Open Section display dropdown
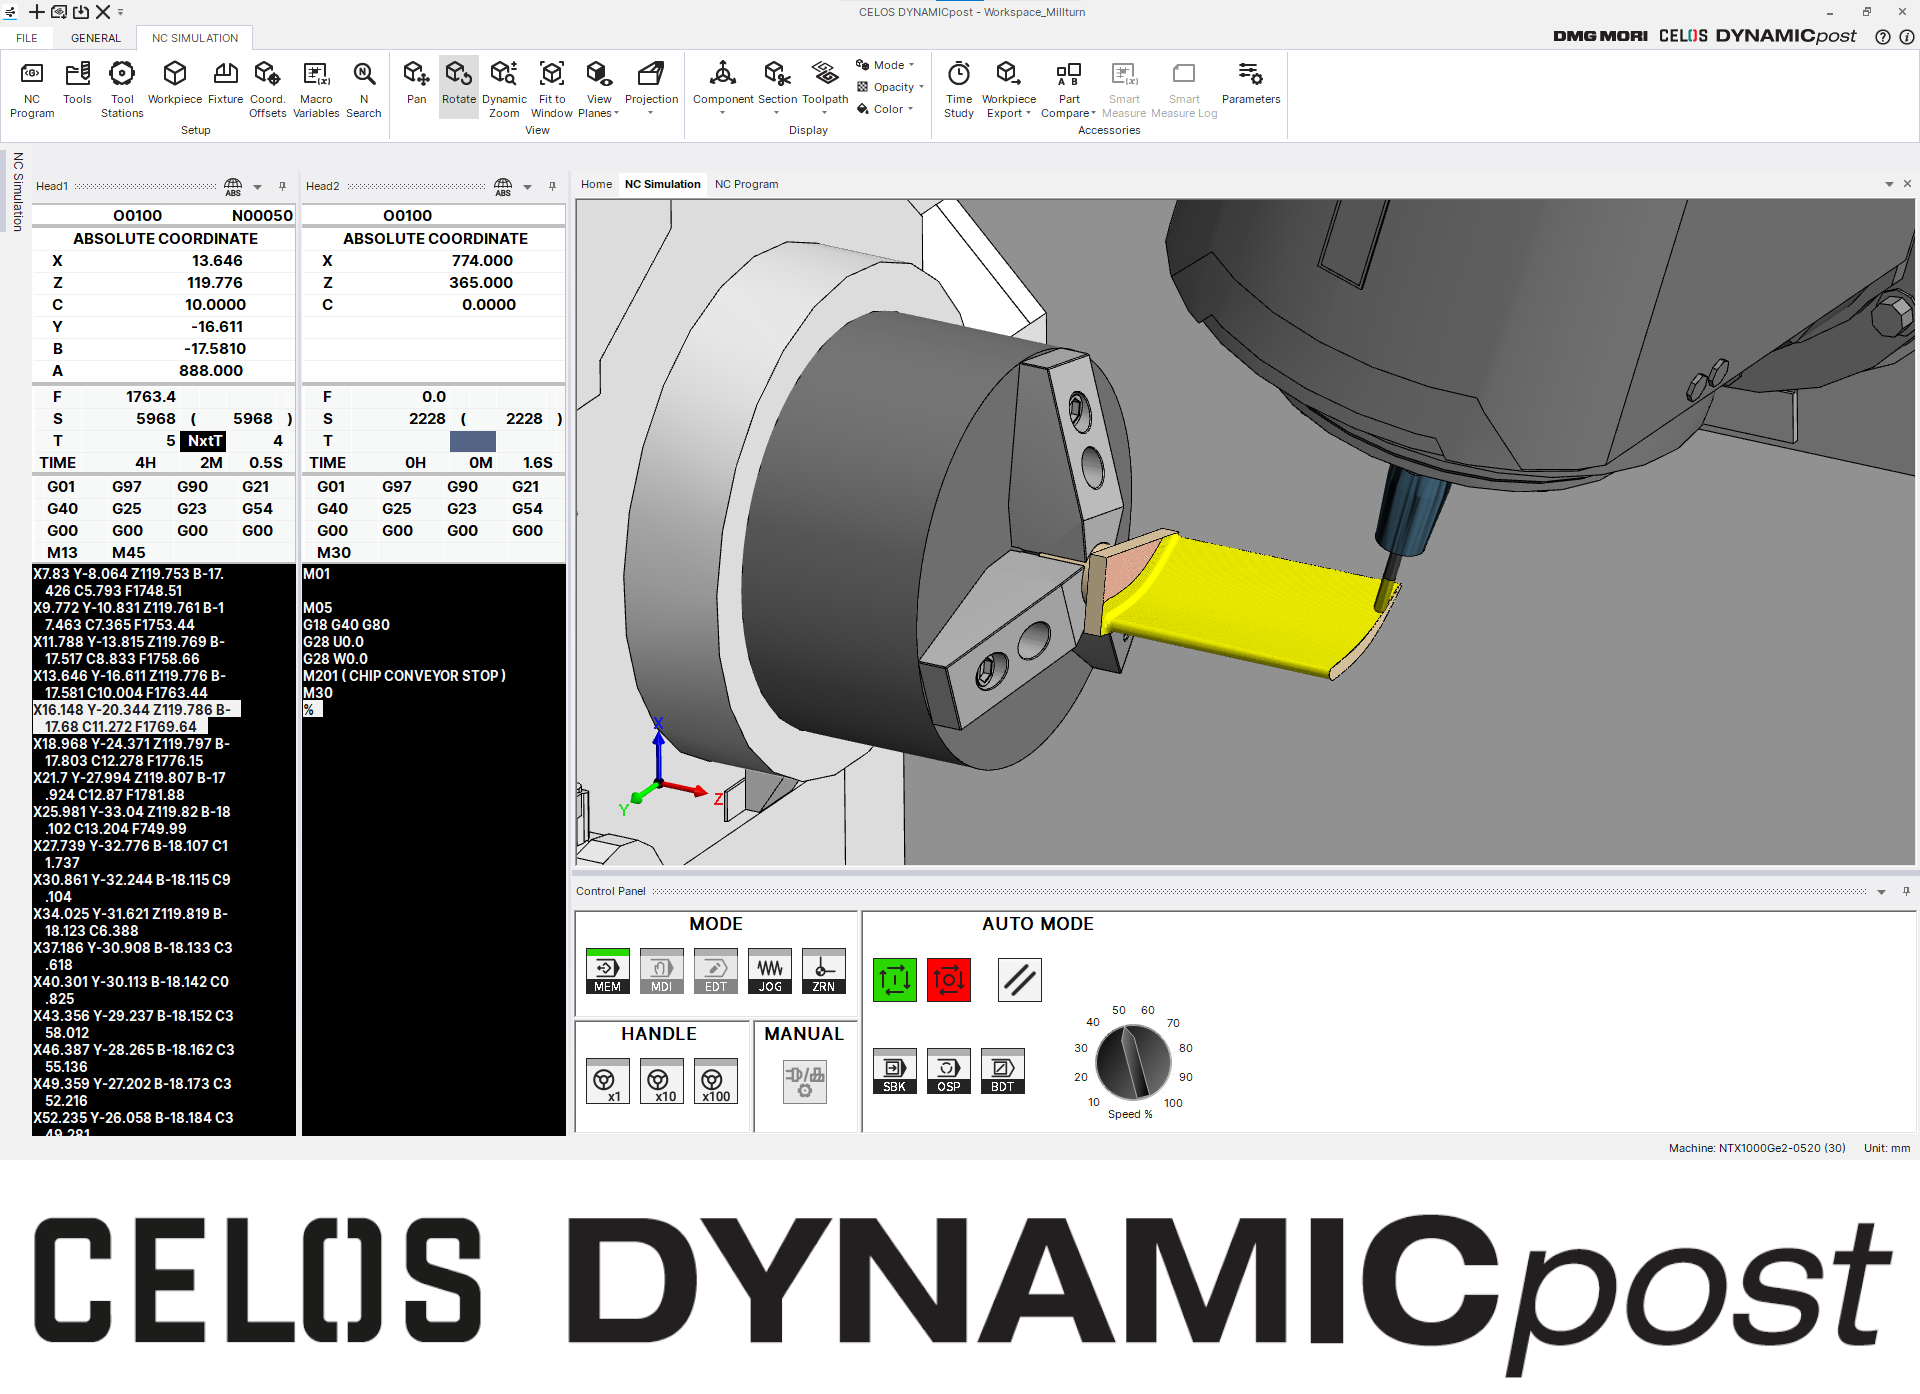1920x1394 pixels. (x=777, y=88)
